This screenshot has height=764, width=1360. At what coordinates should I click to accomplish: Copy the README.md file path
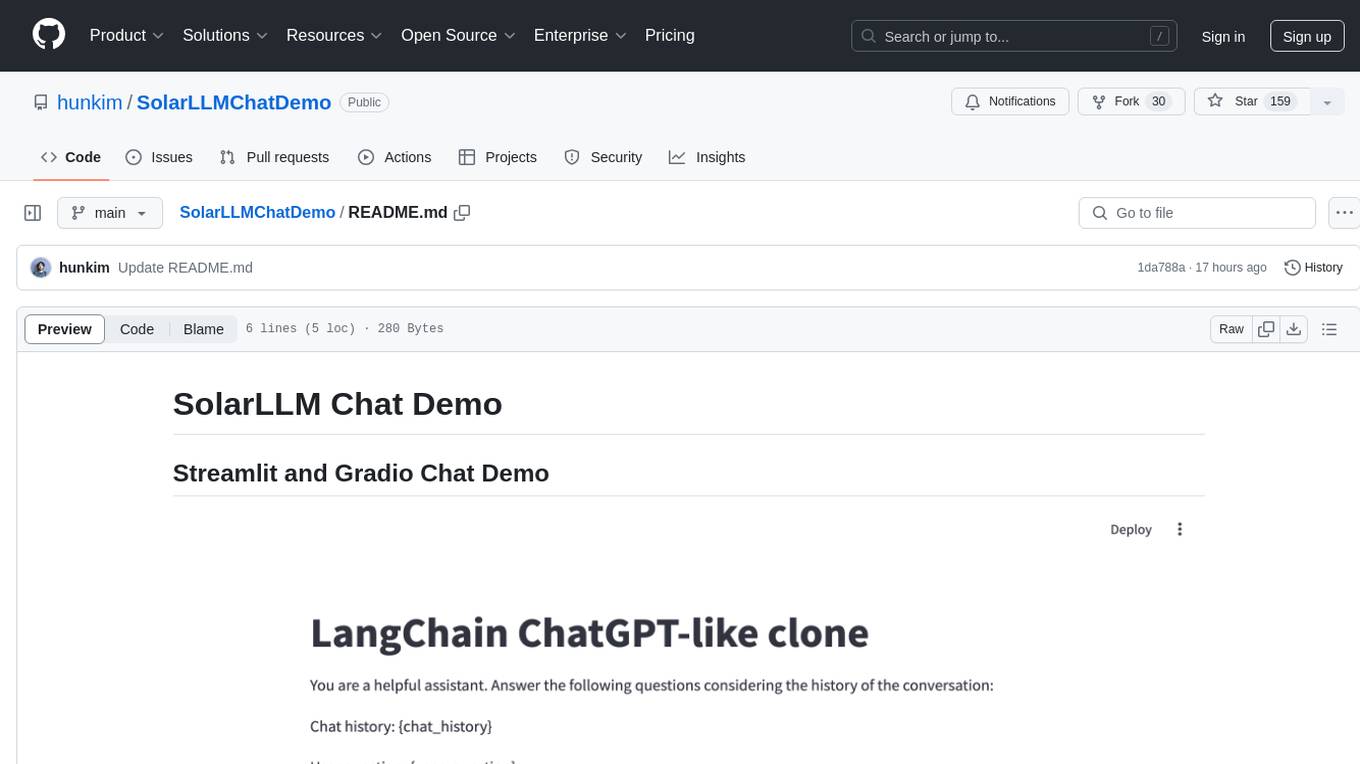pos(462,213)
